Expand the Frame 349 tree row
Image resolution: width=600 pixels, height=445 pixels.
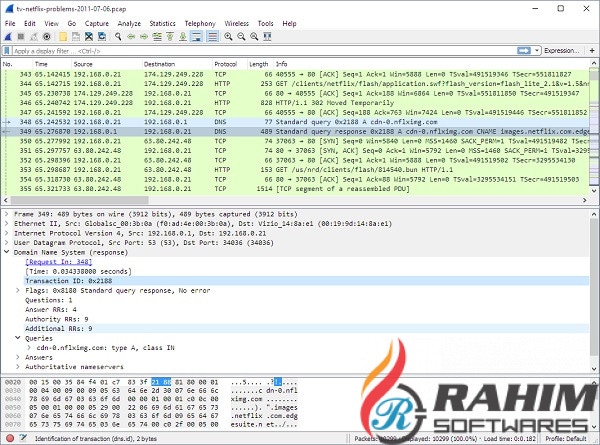(x=7, y=214)
